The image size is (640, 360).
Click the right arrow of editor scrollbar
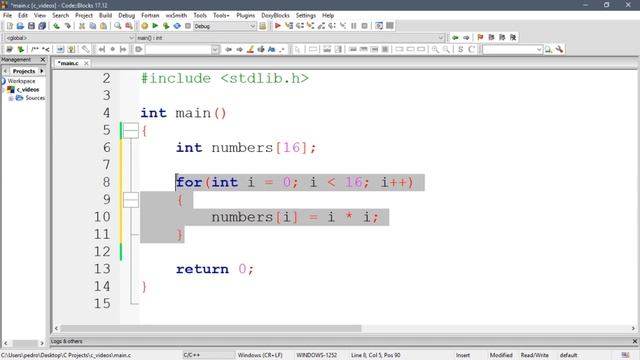click(x=633, y=328)
